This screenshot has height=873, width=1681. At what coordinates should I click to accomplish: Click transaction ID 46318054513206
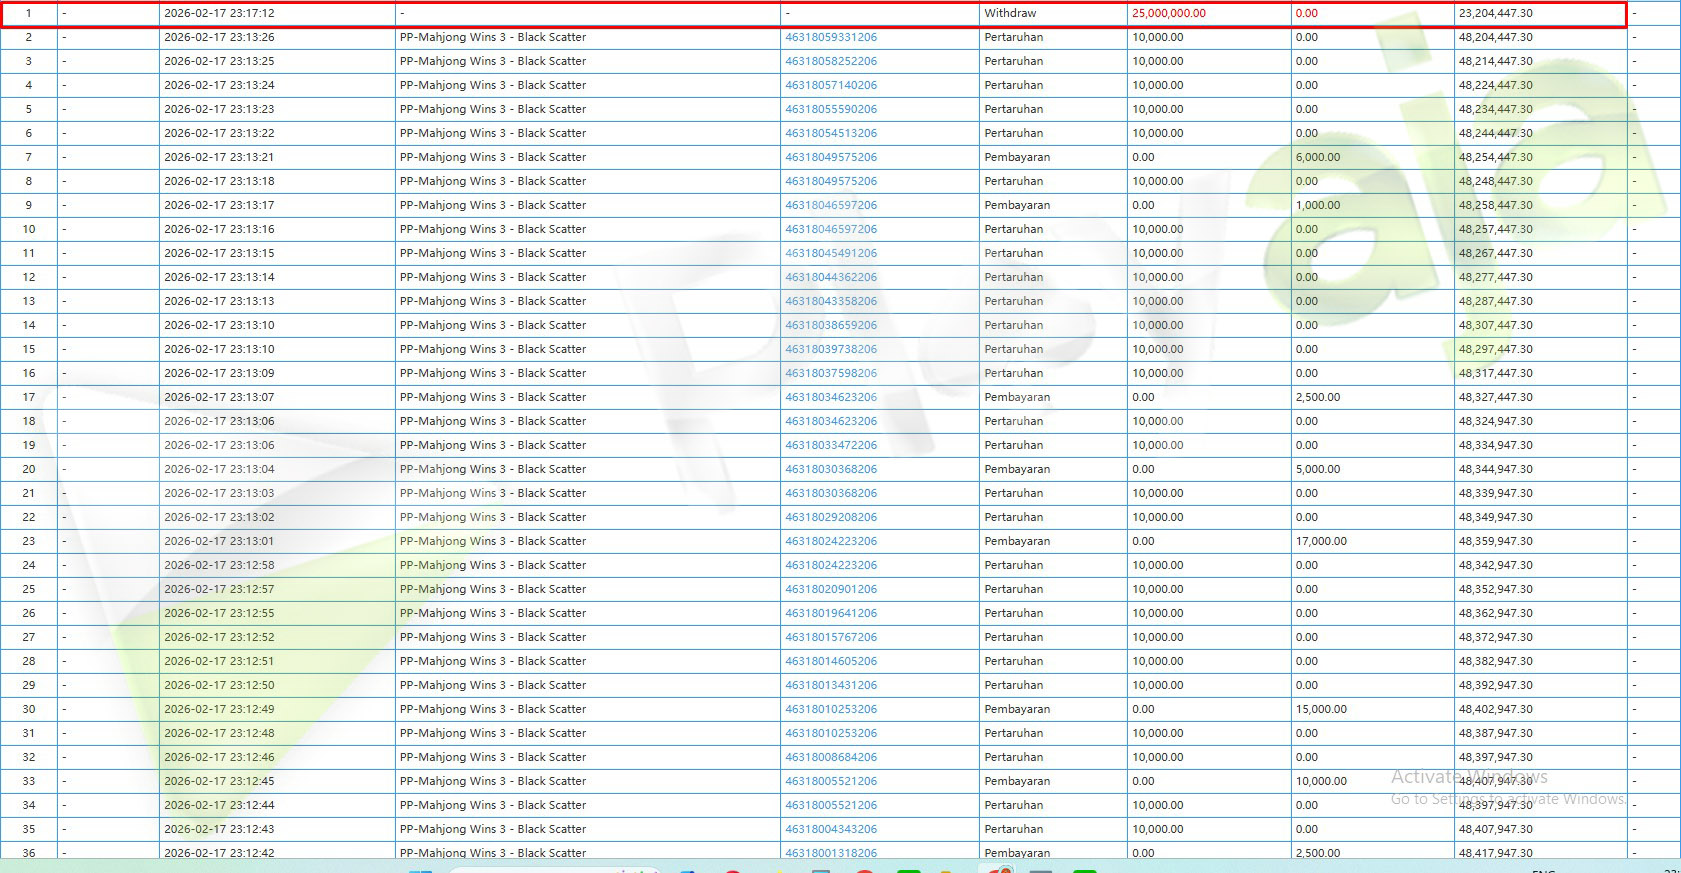[x=830, y=133]
